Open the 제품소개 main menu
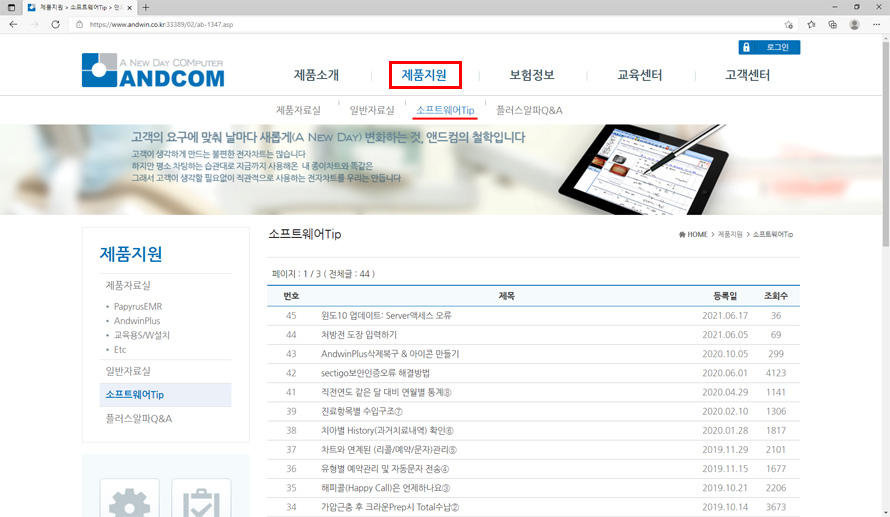Screen dimensions: 890x517 click(316, 75)
